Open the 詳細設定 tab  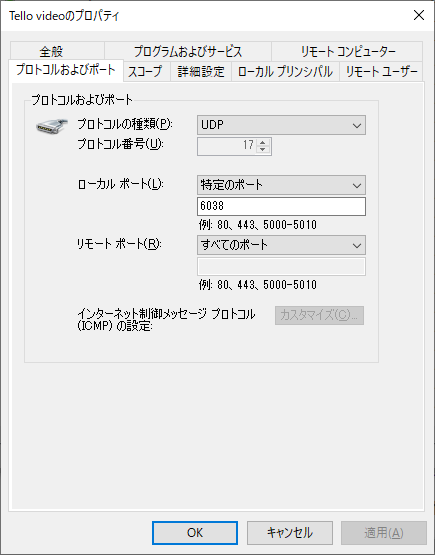click(x=201, y=71)
